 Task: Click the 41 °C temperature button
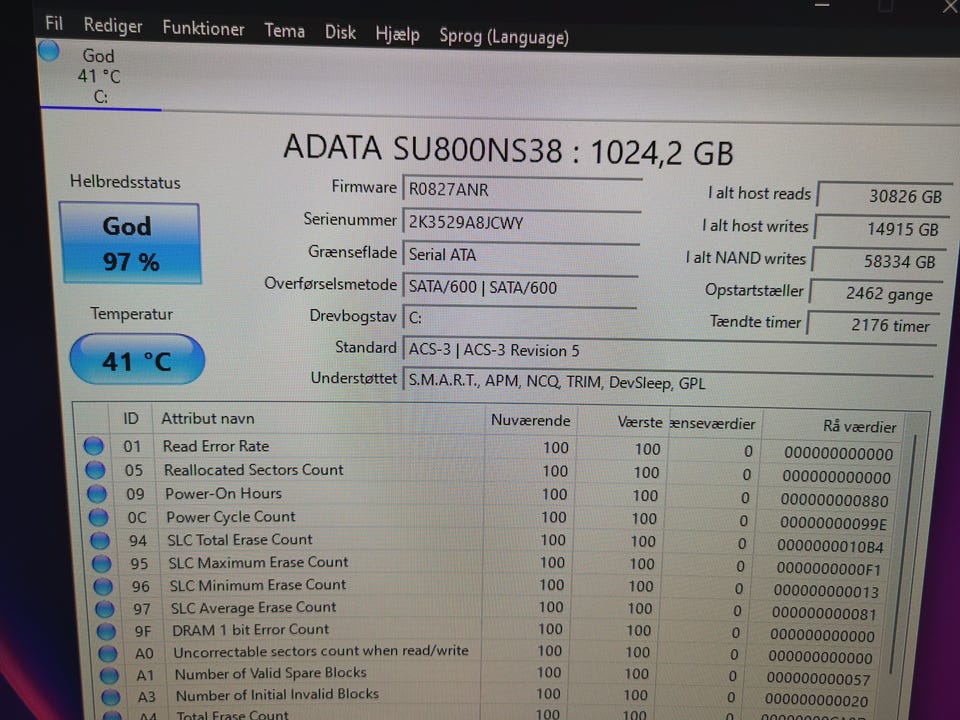click(137, 360)
